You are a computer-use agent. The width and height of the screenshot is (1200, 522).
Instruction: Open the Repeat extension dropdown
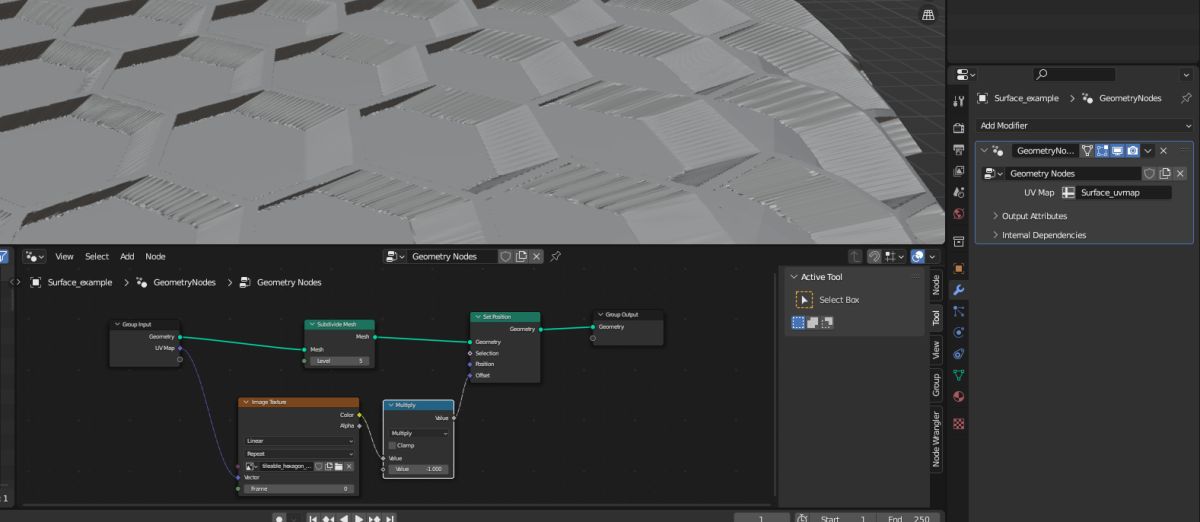pos(299,453)
